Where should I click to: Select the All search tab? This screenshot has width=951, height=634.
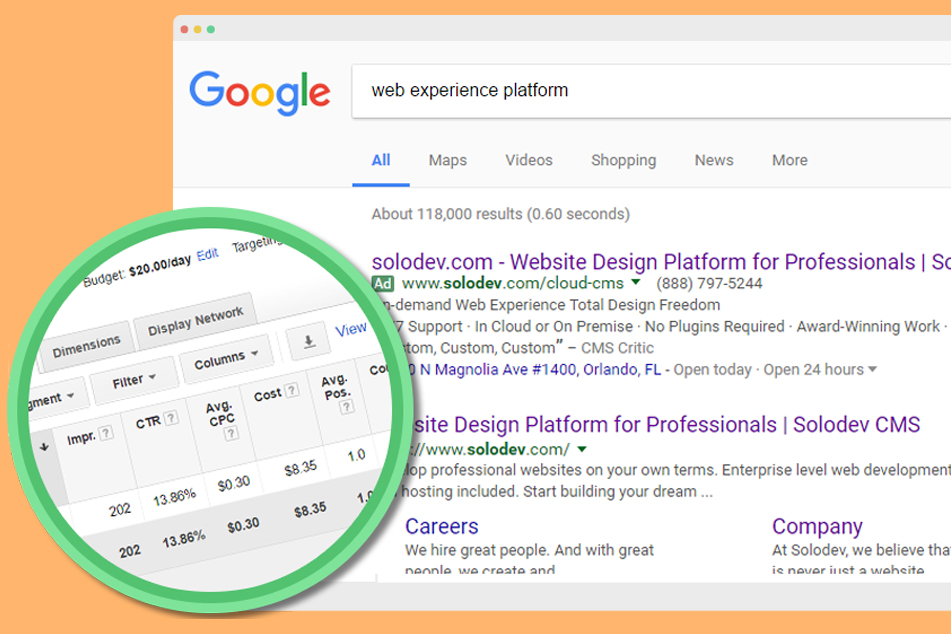[381, 160]
